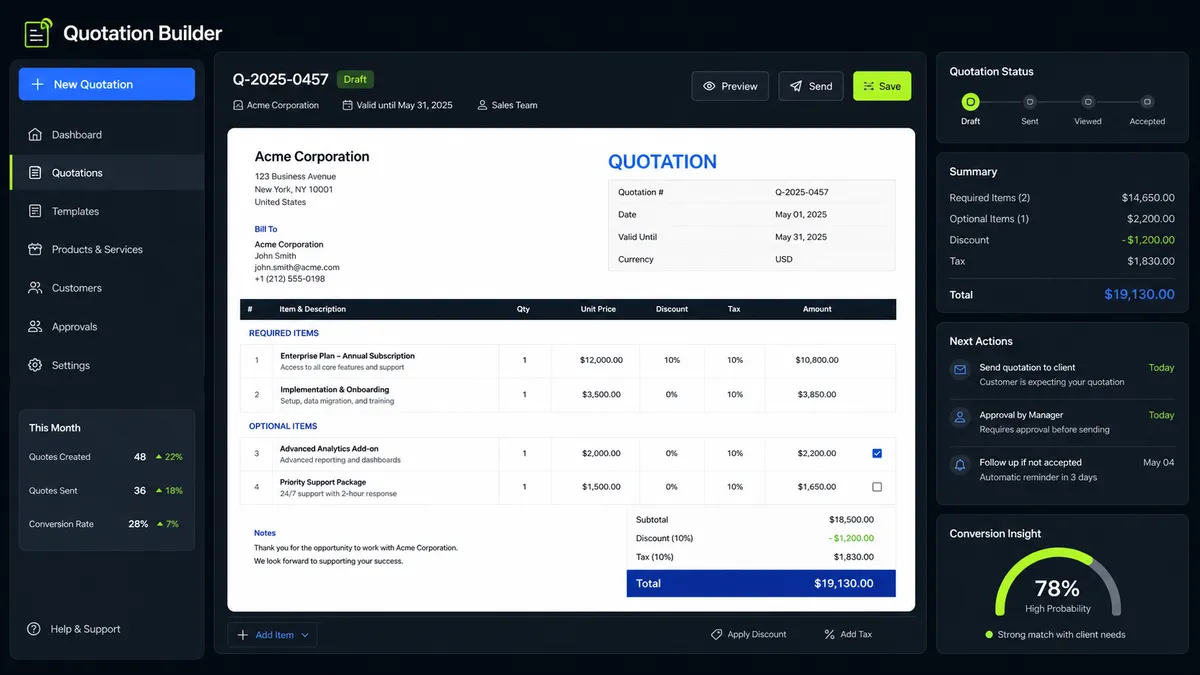Click the Draft status step circle
The image size is (1200, 675).
[970, 101]
